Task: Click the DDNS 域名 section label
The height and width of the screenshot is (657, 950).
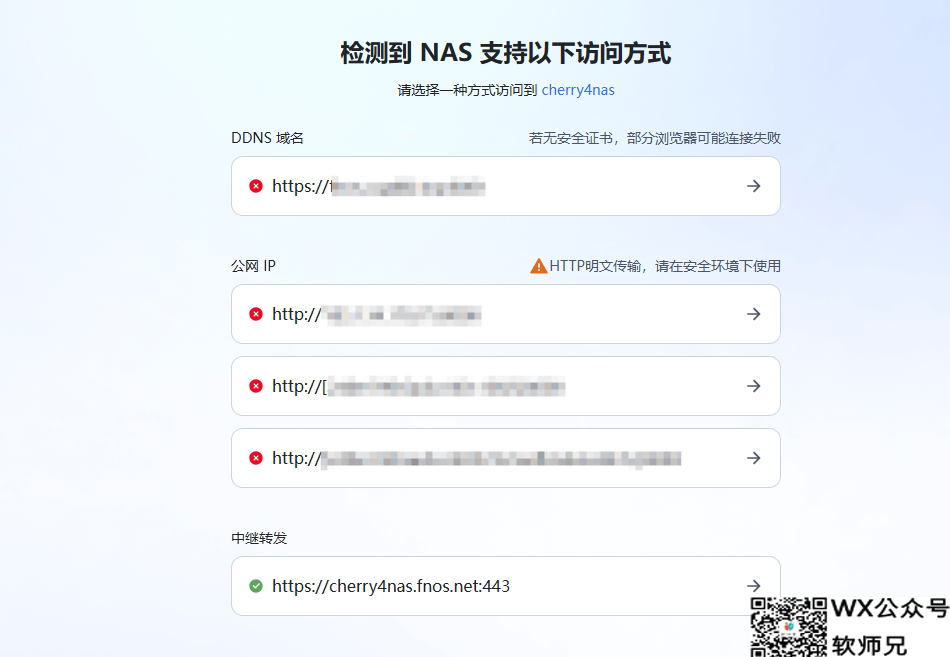Action: pos(267,138)
